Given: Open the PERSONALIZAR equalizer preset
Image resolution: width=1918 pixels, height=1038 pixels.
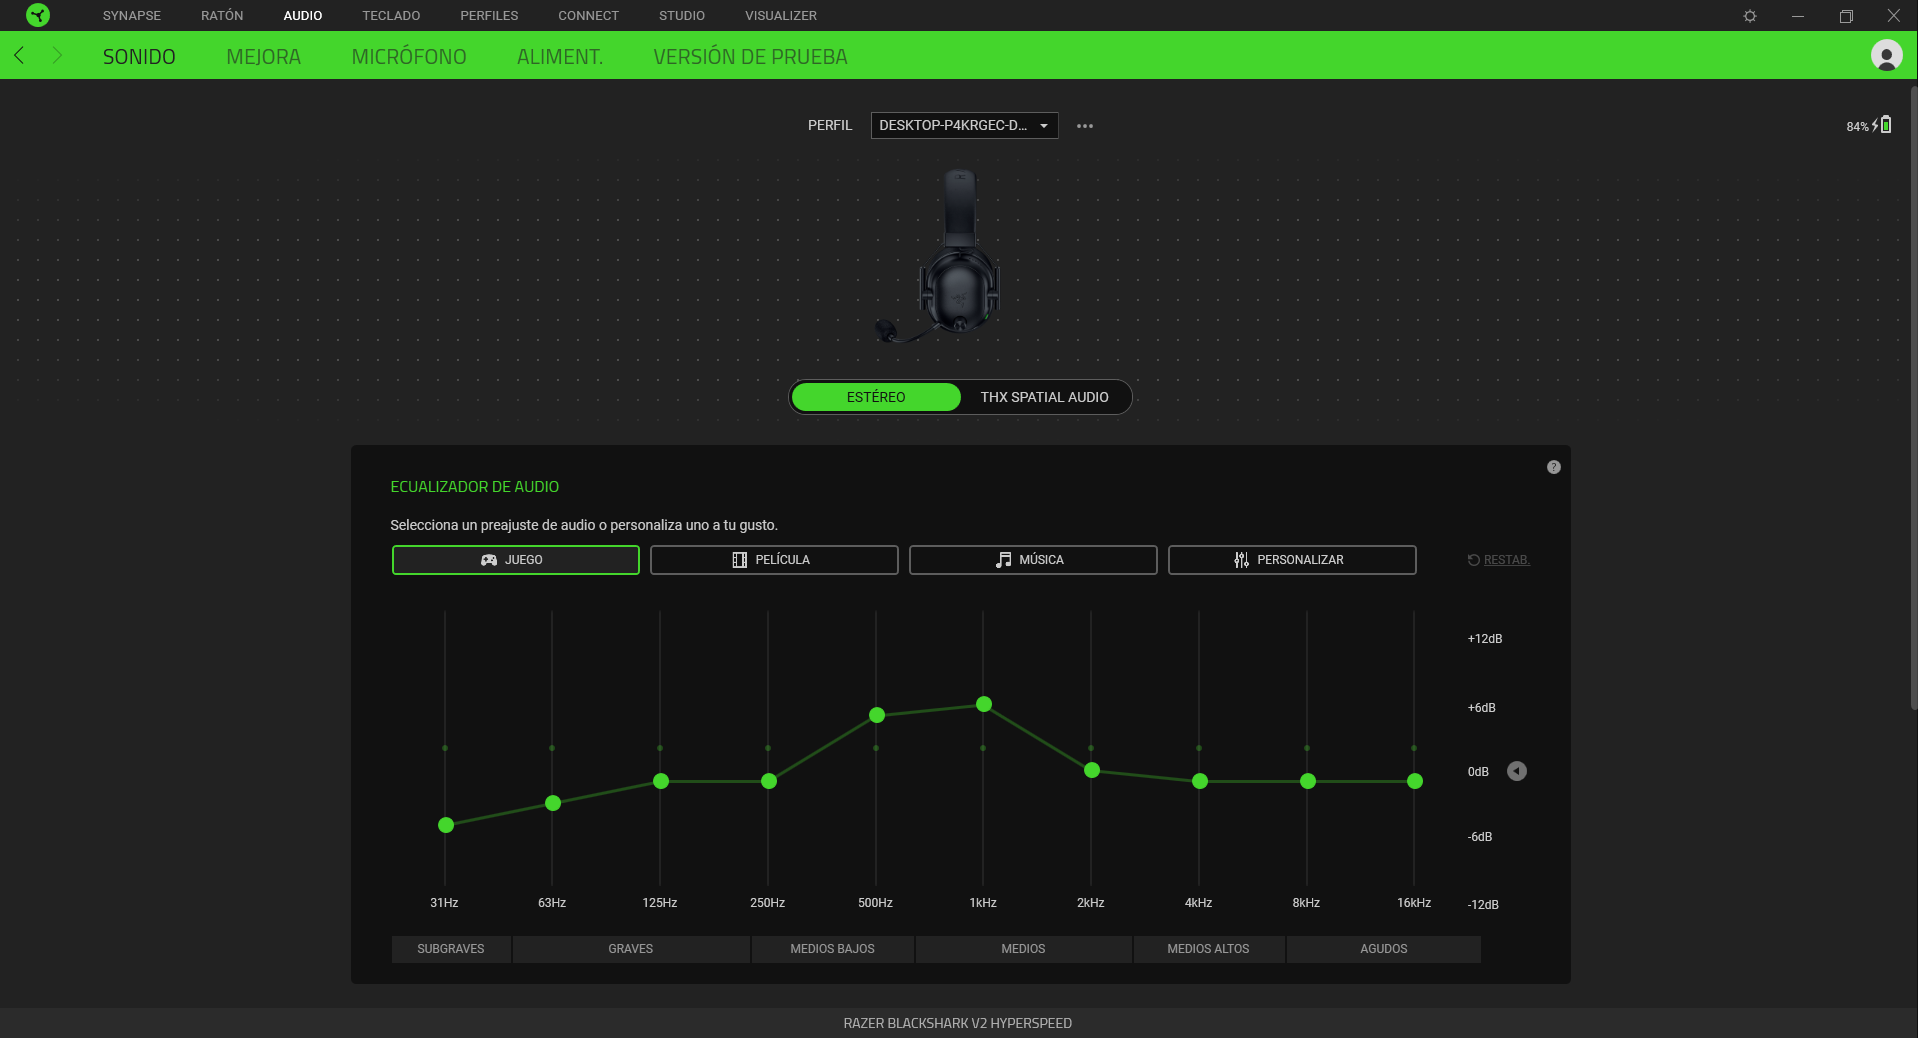Looking at the screenshot, I should 1292,560.
